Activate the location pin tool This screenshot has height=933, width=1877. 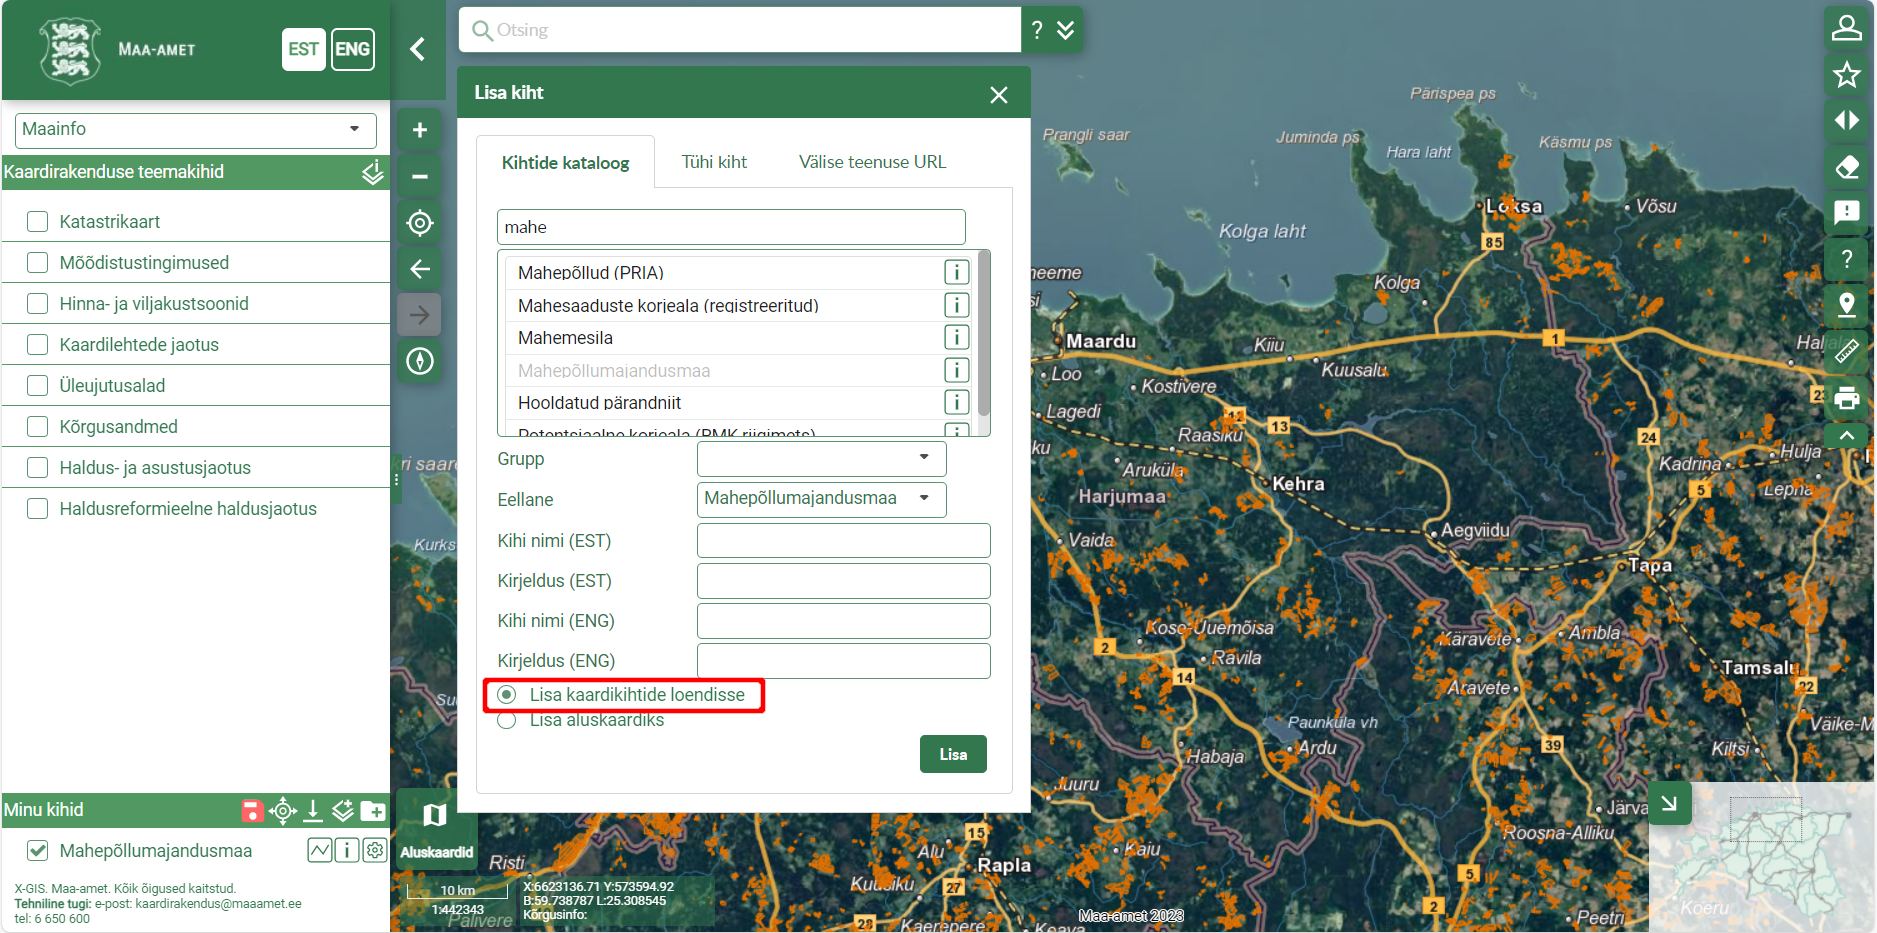coord(1847,304)
